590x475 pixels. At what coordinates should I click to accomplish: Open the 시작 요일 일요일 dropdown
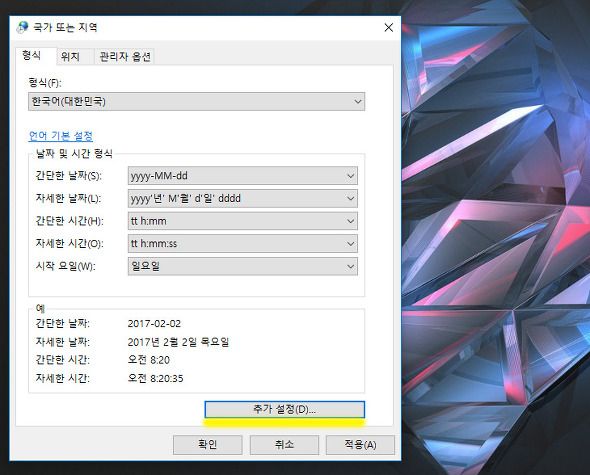[243, 266]
